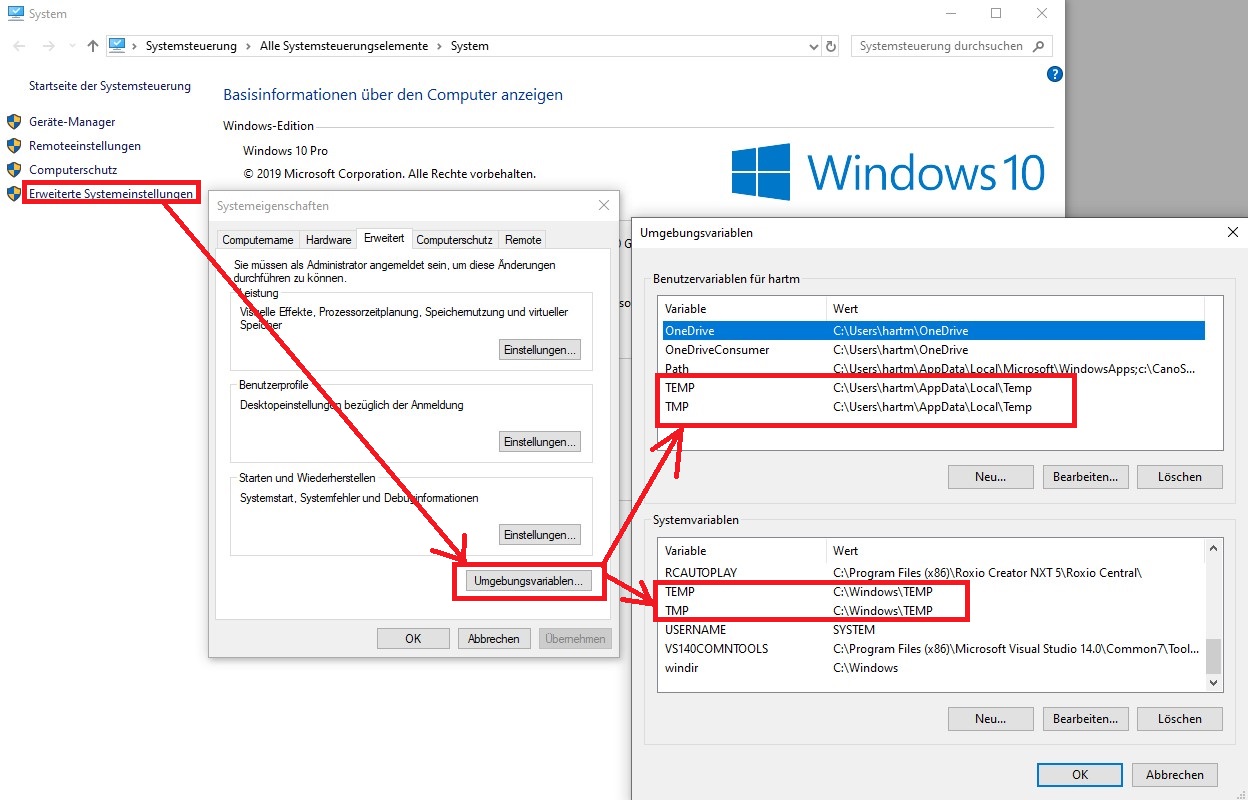Select the RCAUTOPLAY system variable
1248x800 pixels.
pos(932,573)
